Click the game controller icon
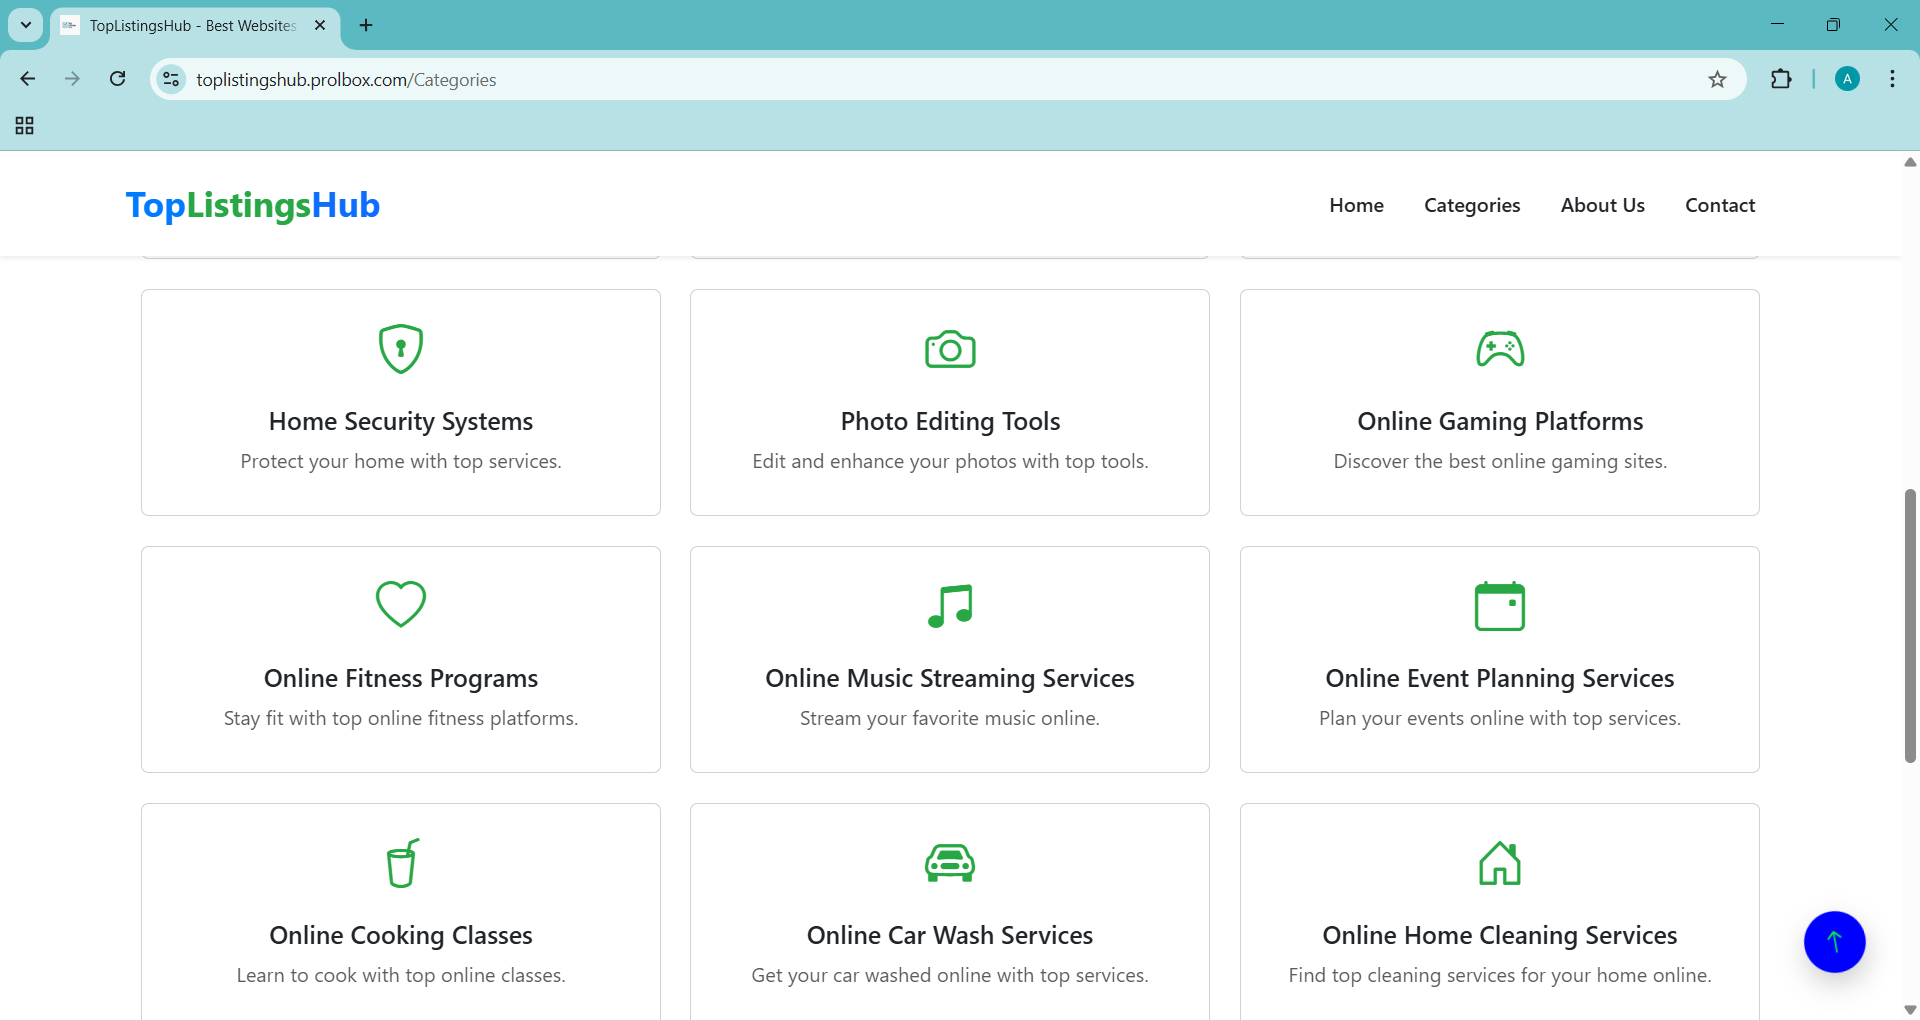This screenshot has height=1020, width=1920. (1500, 349)
